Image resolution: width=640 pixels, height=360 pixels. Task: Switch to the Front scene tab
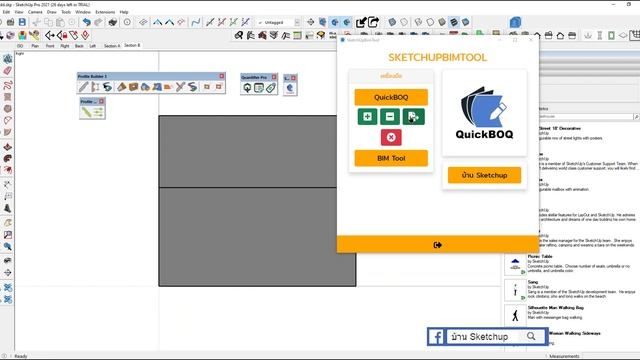click(50, 46)
